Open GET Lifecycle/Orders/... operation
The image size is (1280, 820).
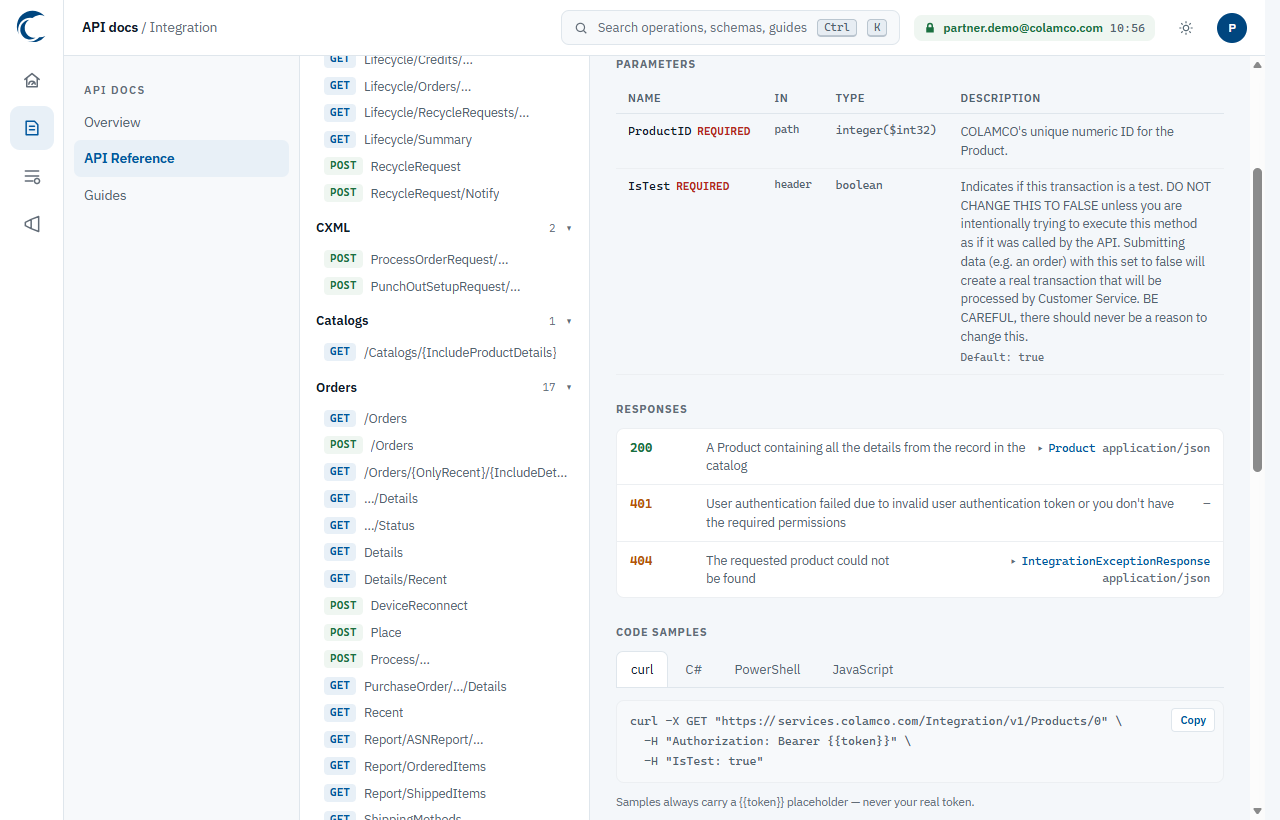coord(445,86)
